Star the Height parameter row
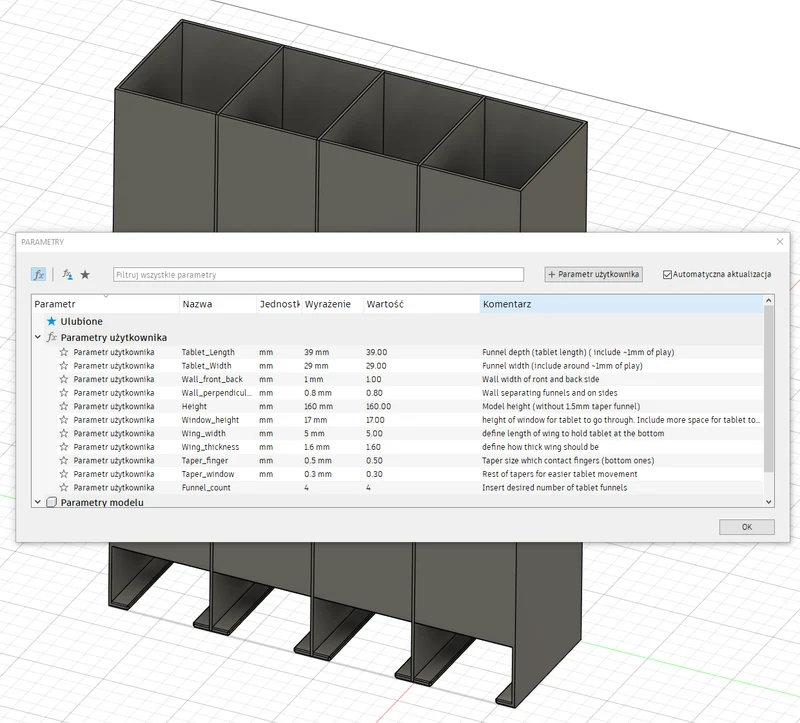 coord(64,406)
